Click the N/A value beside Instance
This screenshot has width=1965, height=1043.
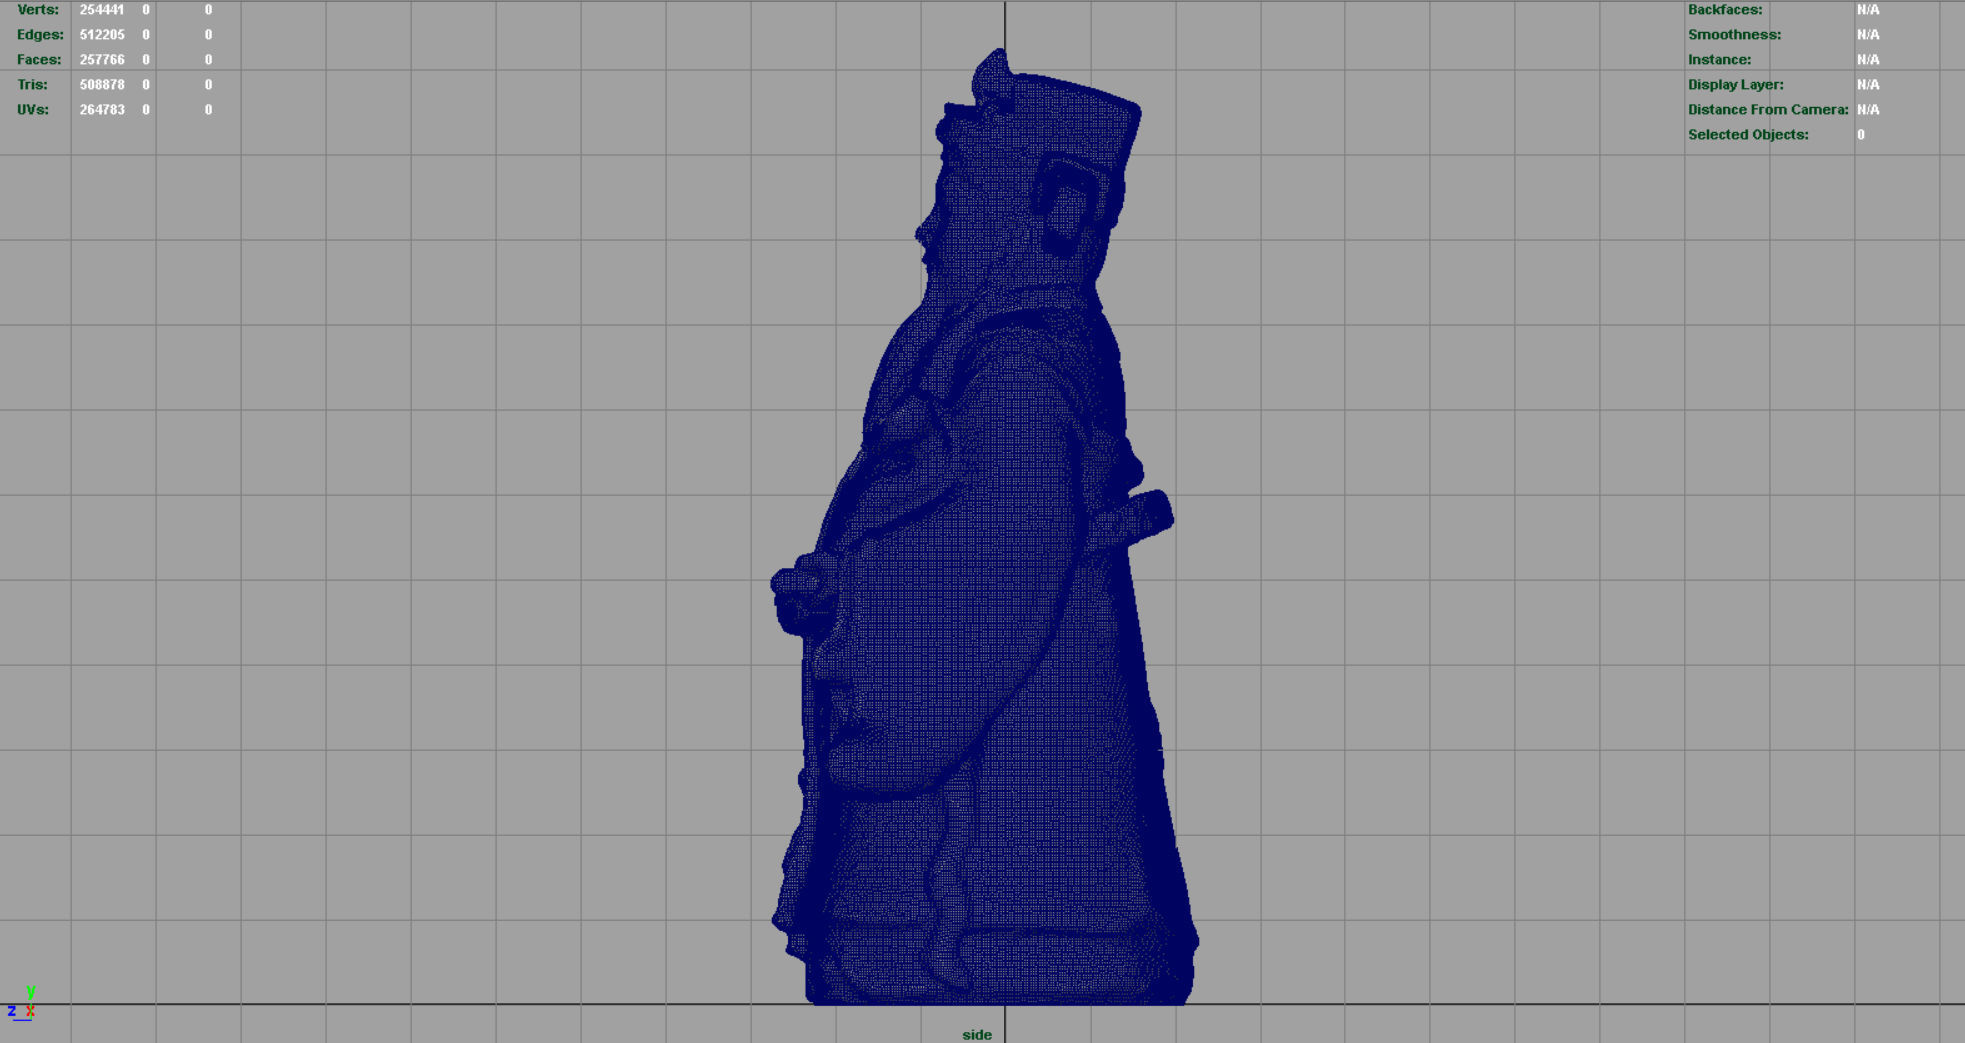tap(1868, 60)
